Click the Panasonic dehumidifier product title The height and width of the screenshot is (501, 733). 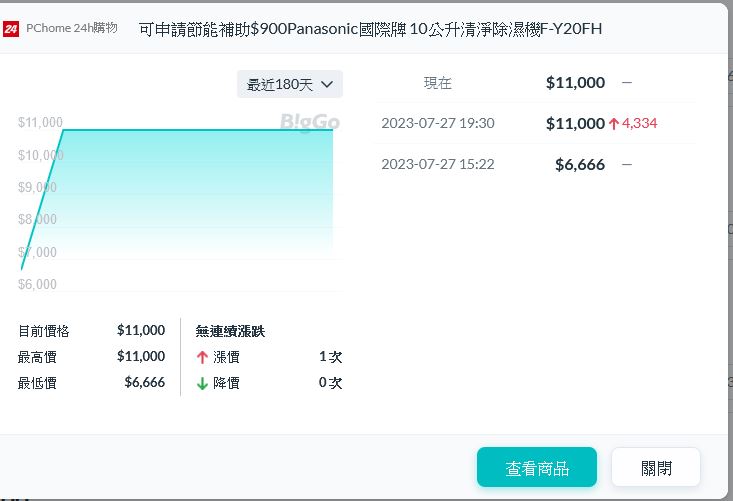tap(370, 29)
